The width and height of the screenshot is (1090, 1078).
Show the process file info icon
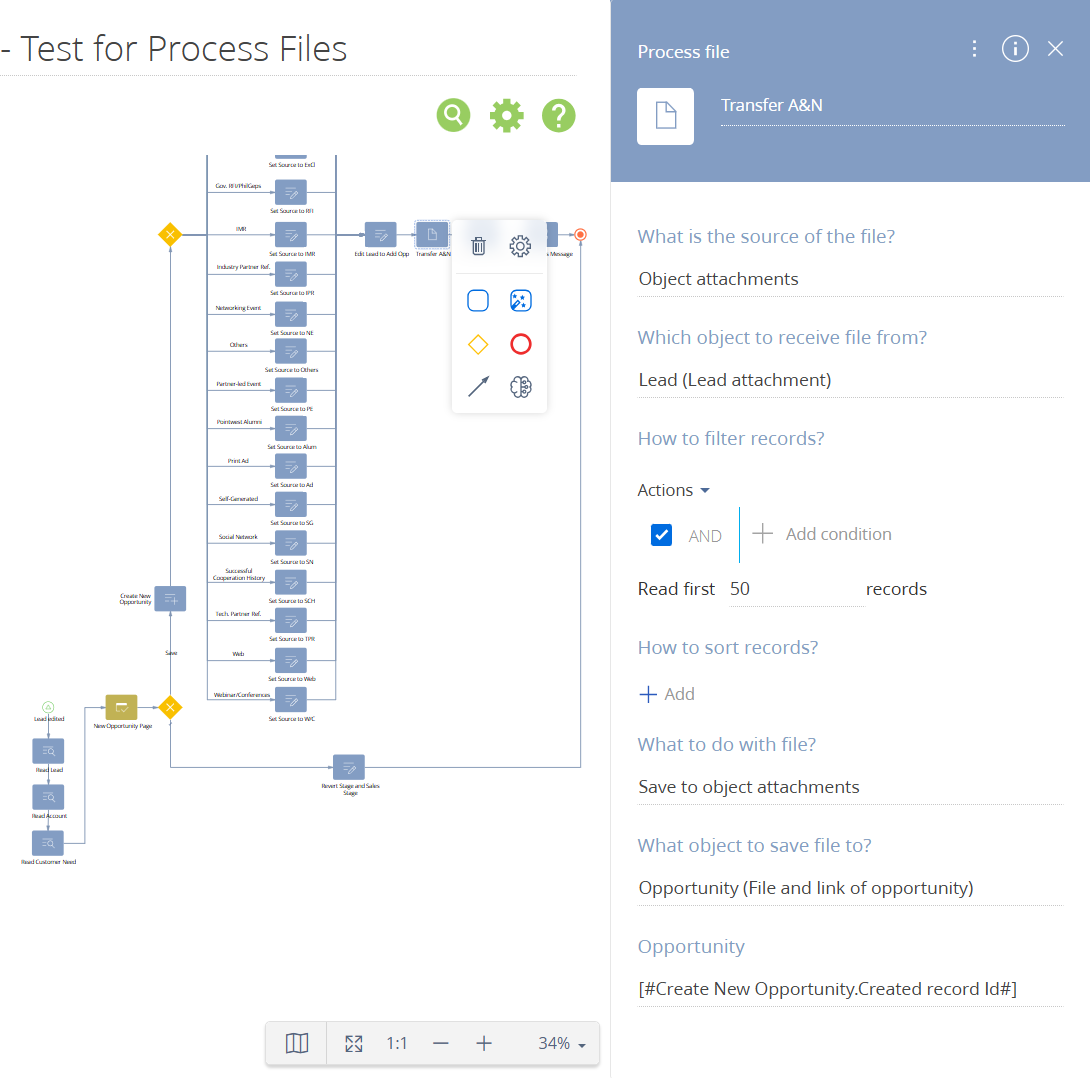coord(1015,49)
